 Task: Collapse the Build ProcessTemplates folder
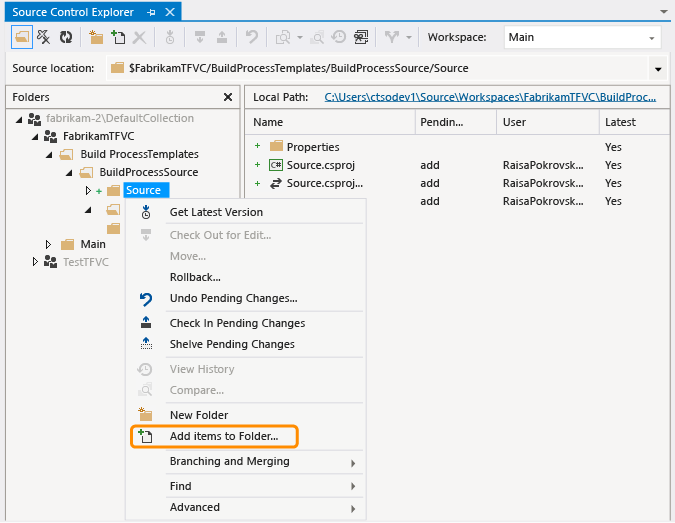point(49,155)
